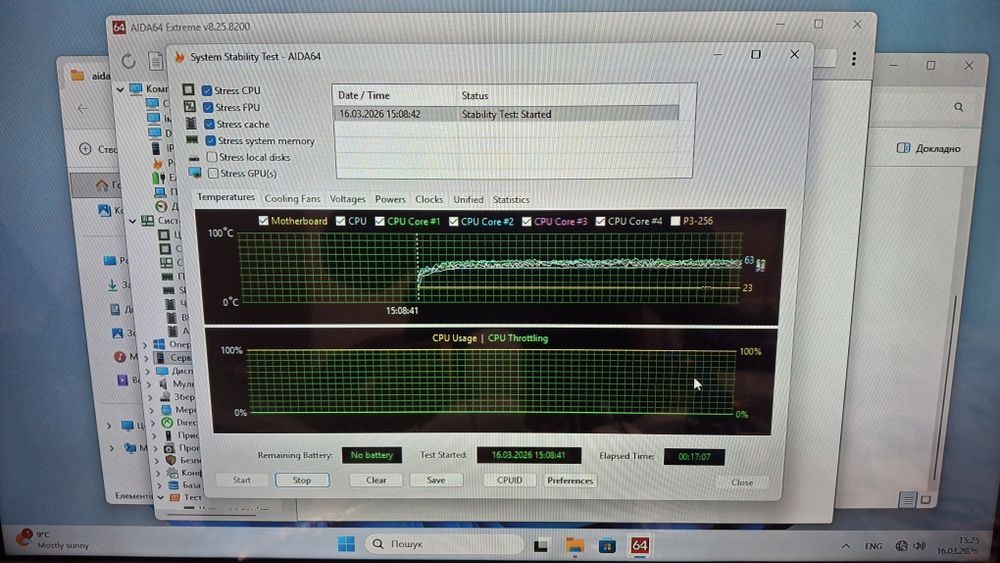Open Microsoft Store from the taskbar
1000x563 pixels.
607,546
